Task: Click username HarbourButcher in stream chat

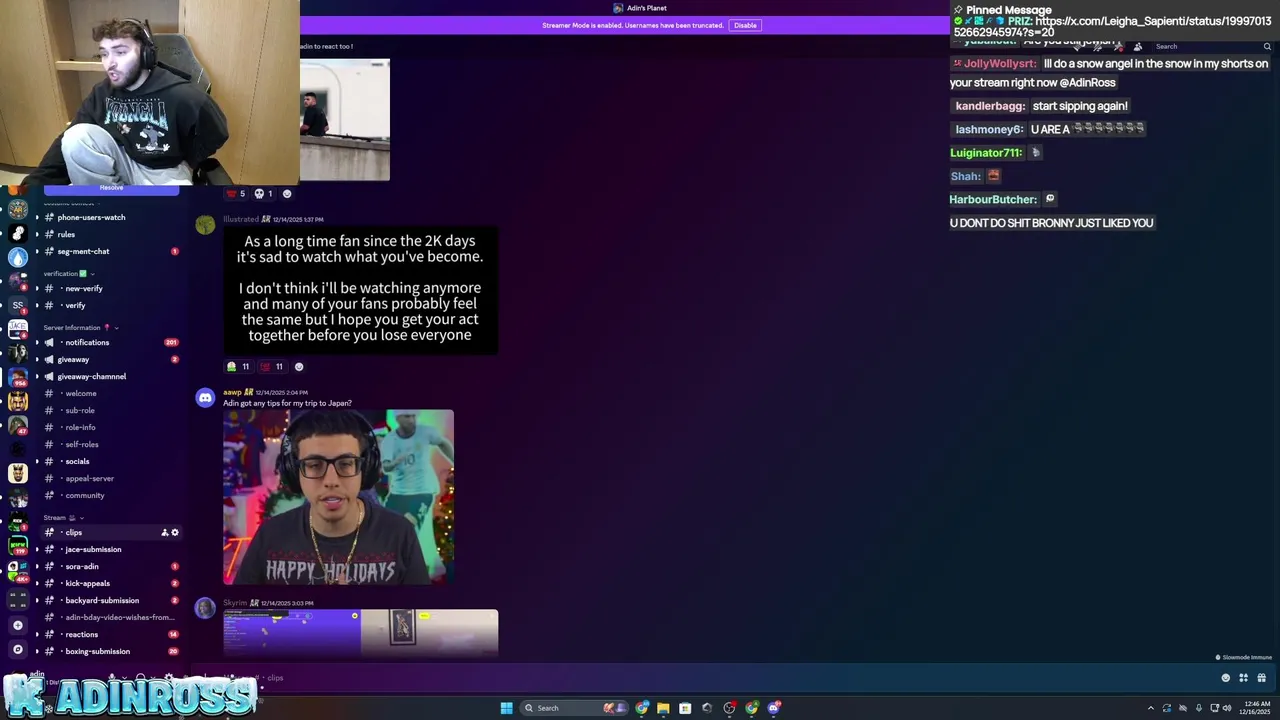Action: 993,199
